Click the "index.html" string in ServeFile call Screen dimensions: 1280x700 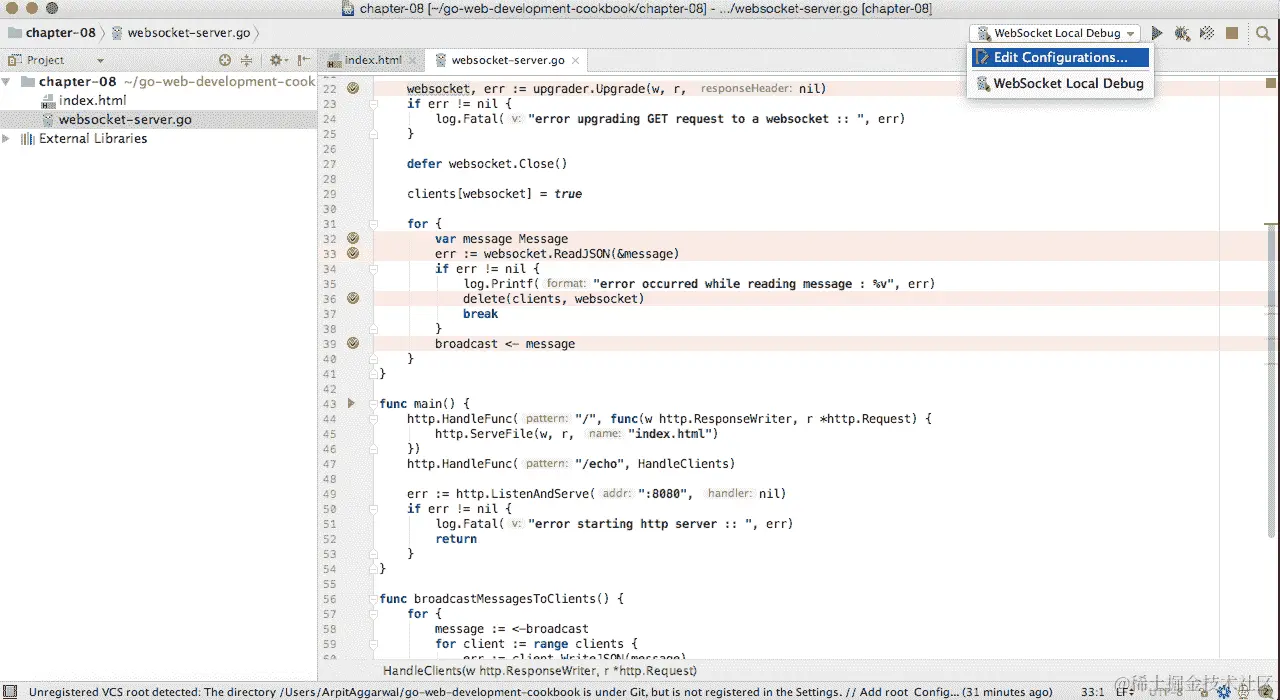point(670,434)
